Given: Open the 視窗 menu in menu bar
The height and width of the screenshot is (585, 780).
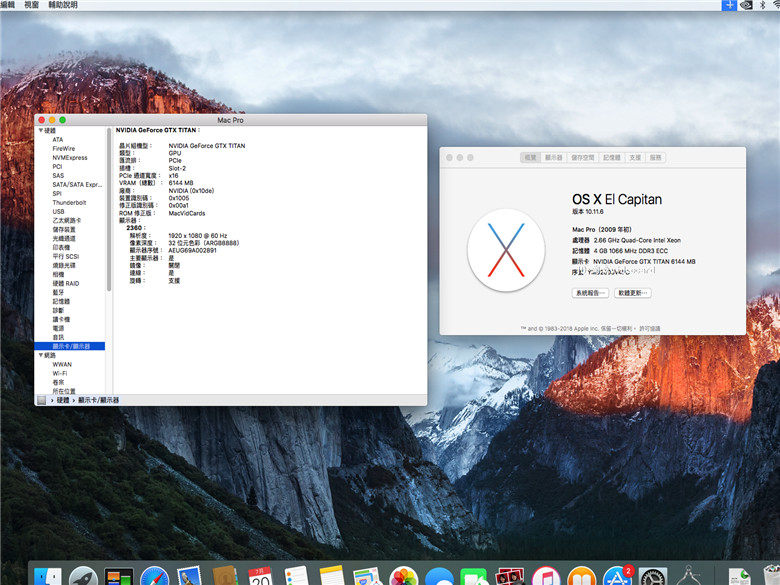Looking at the screenshot, I should pyautogui.click(x=31, y=5).
